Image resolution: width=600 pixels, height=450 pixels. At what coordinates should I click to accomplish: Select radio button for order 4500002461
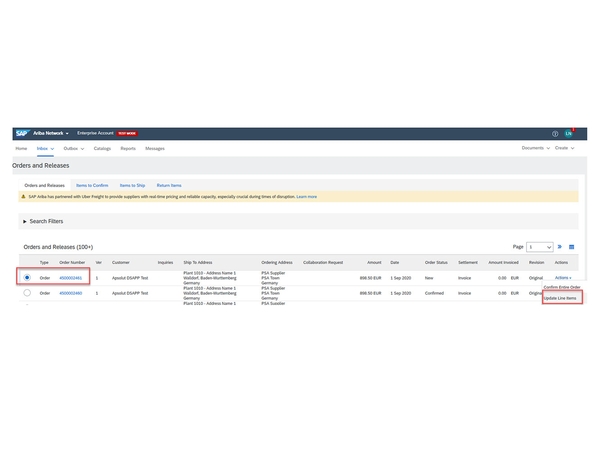(27, 277)
